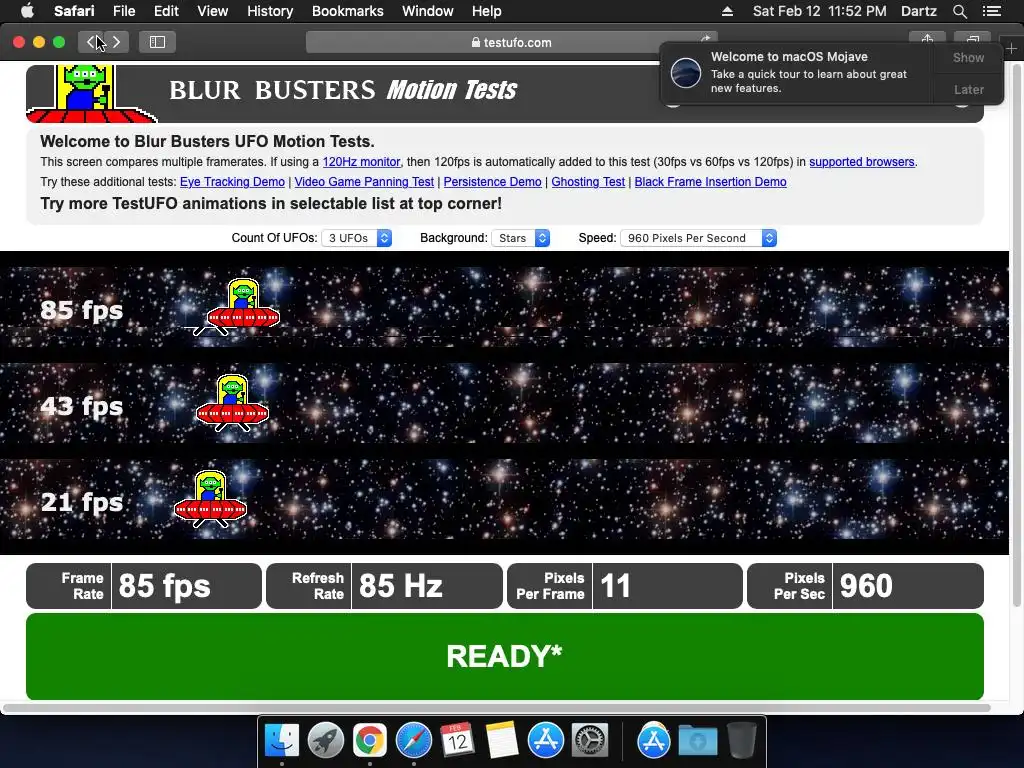Image resolution: width=1024 pixels, height=768 pixels.
Task: Click the Welcome to macOS Mojave notification
Action: point(797,73)
